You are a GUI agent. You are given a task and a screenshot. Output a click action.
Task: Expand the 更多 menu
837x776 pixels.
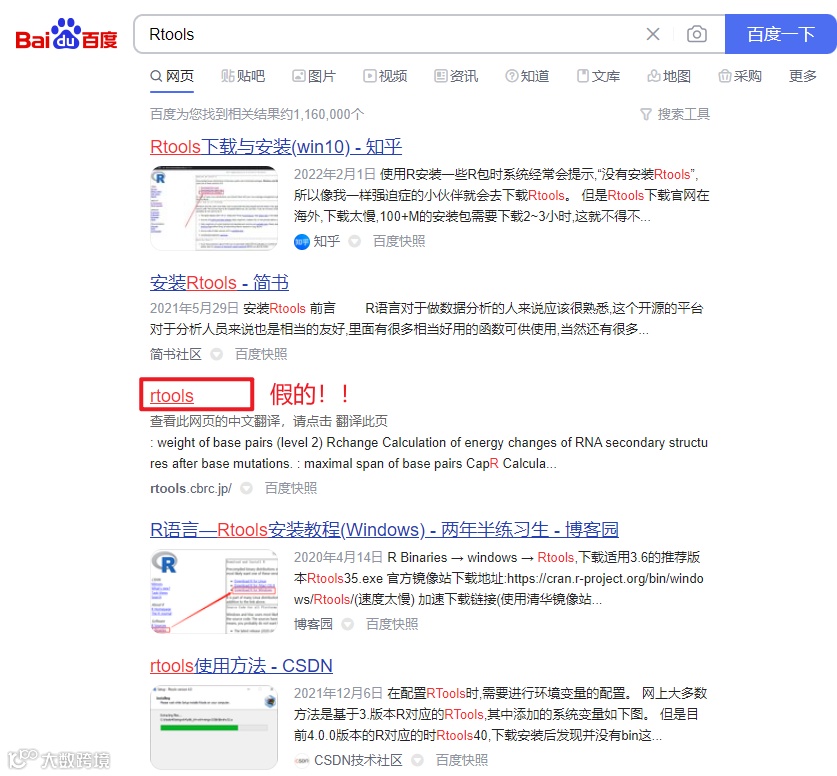point(803,76)
